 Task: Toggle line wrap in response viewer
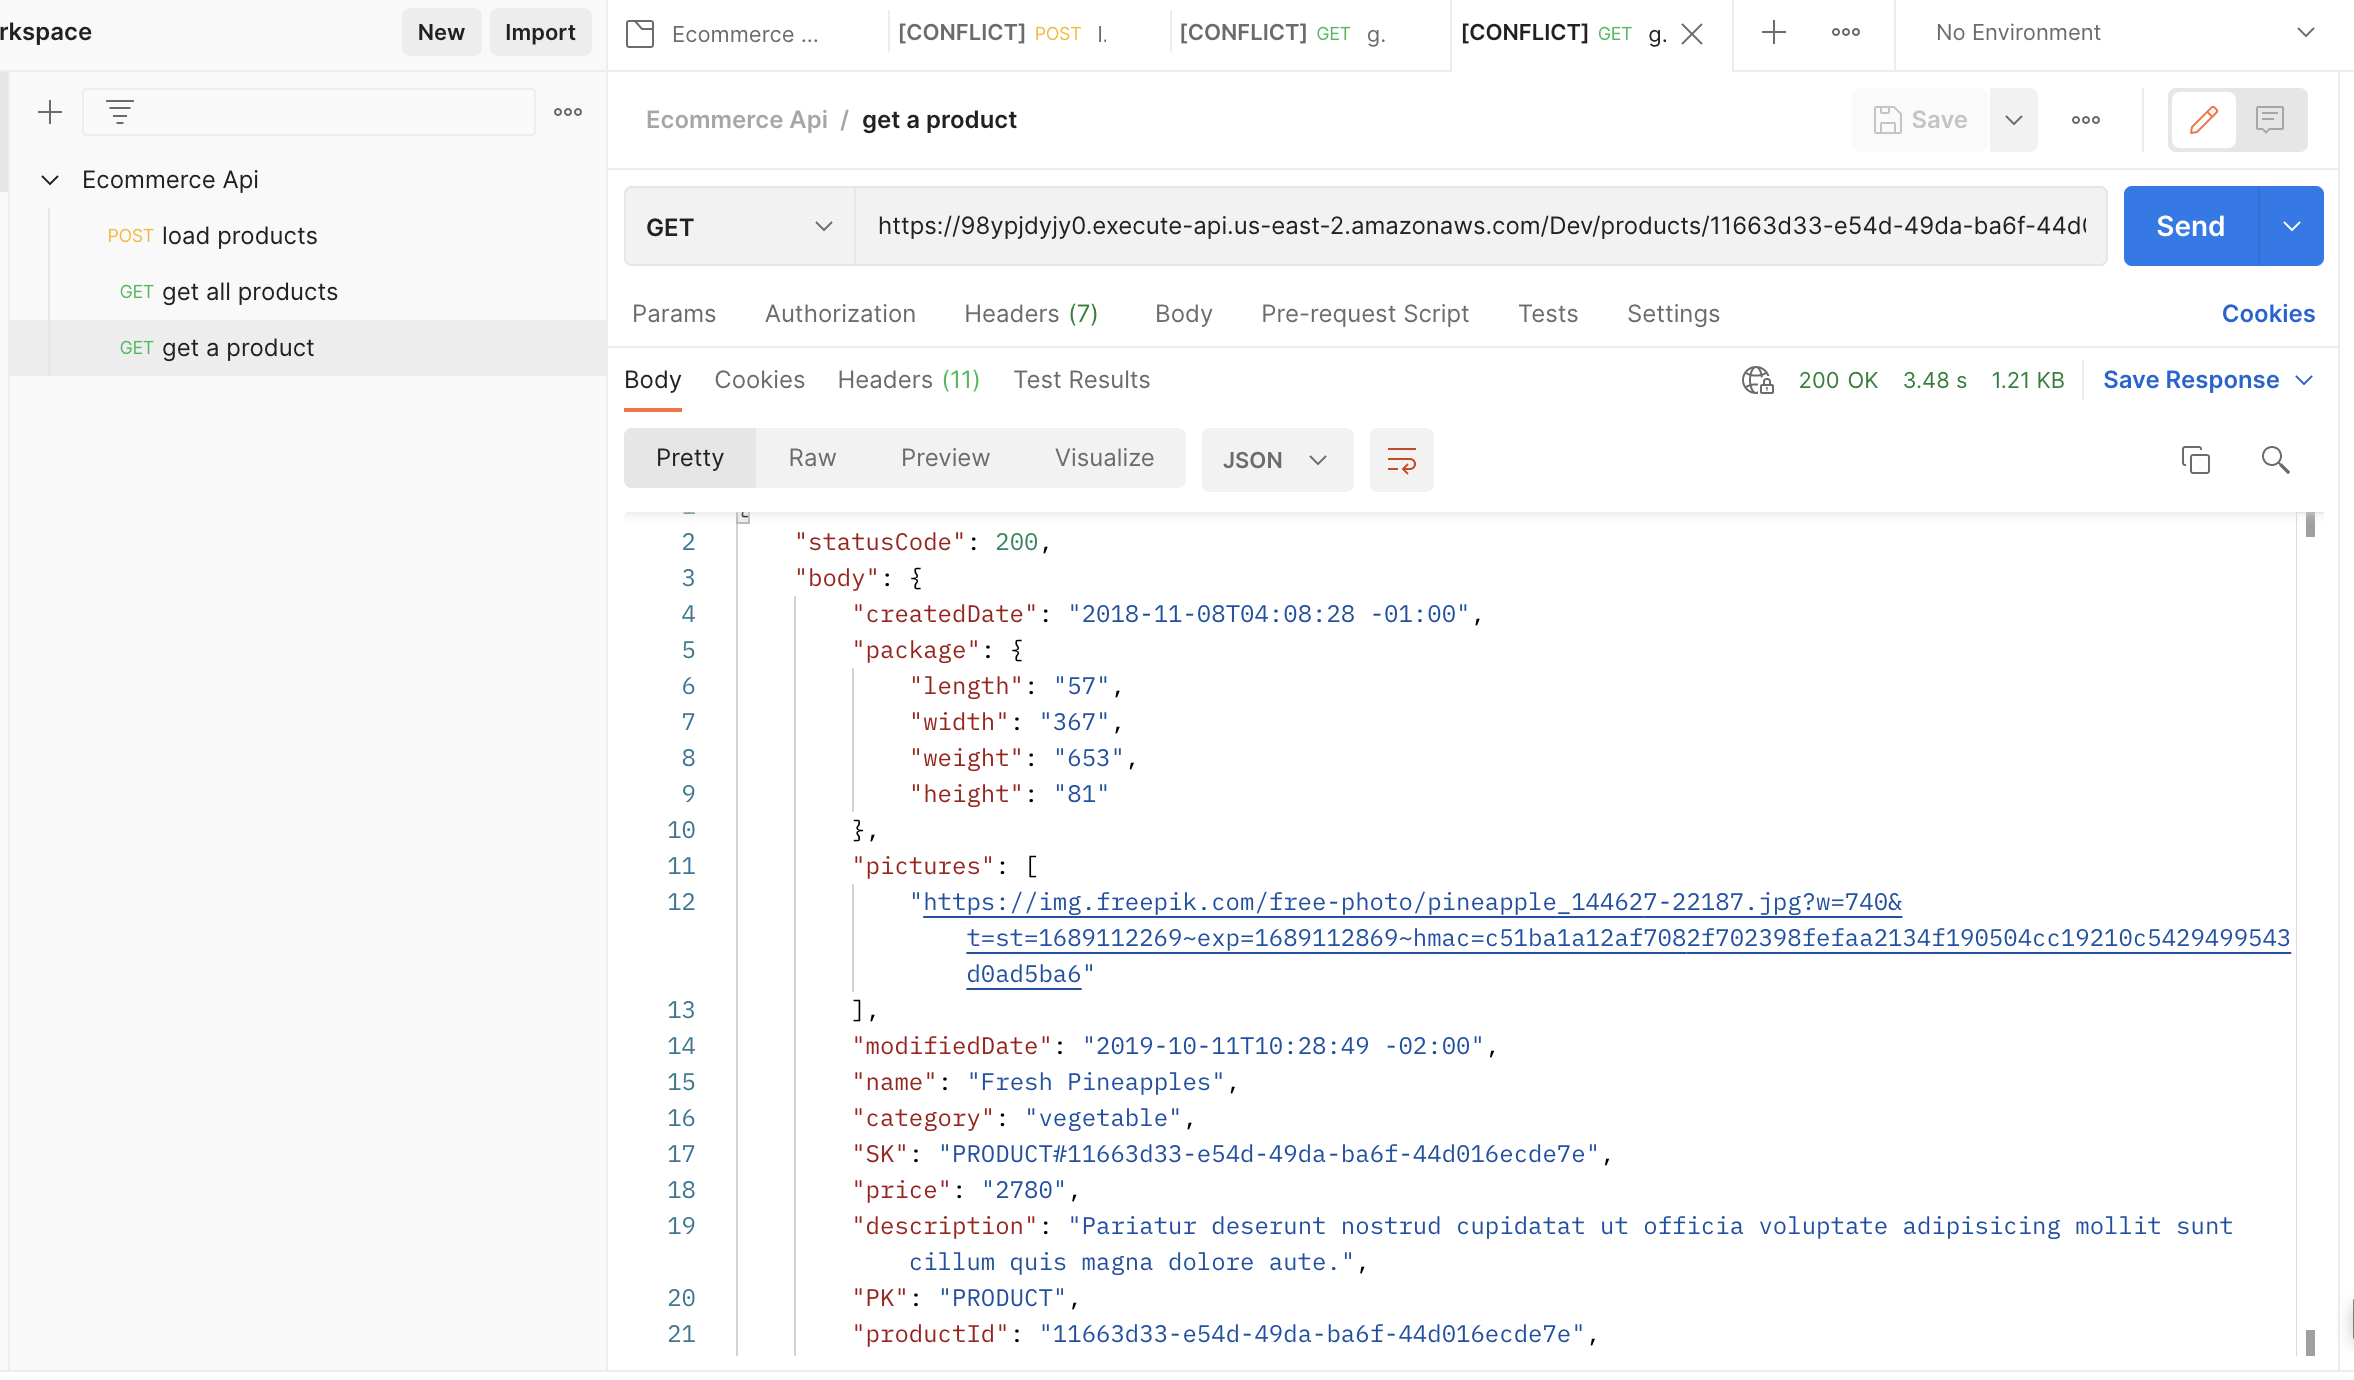coord(1401,460)
